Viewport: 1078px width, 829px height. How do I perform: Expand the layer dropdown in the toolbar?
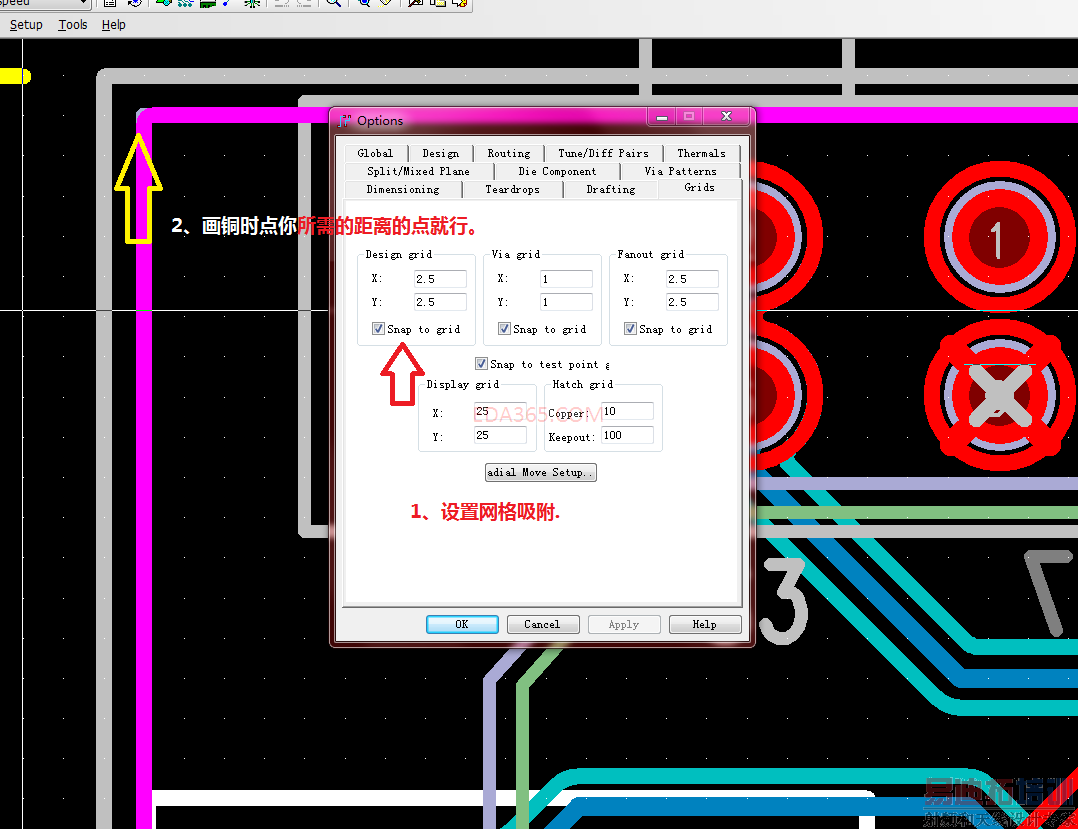(x=83, y=3)
